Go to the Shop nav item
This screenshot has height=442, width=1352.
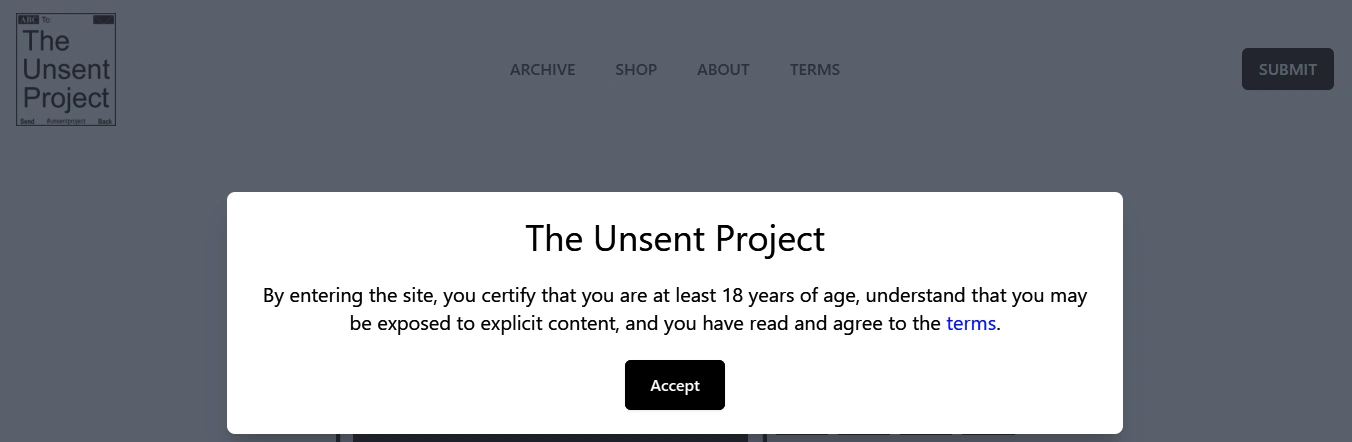coord(636,69)
